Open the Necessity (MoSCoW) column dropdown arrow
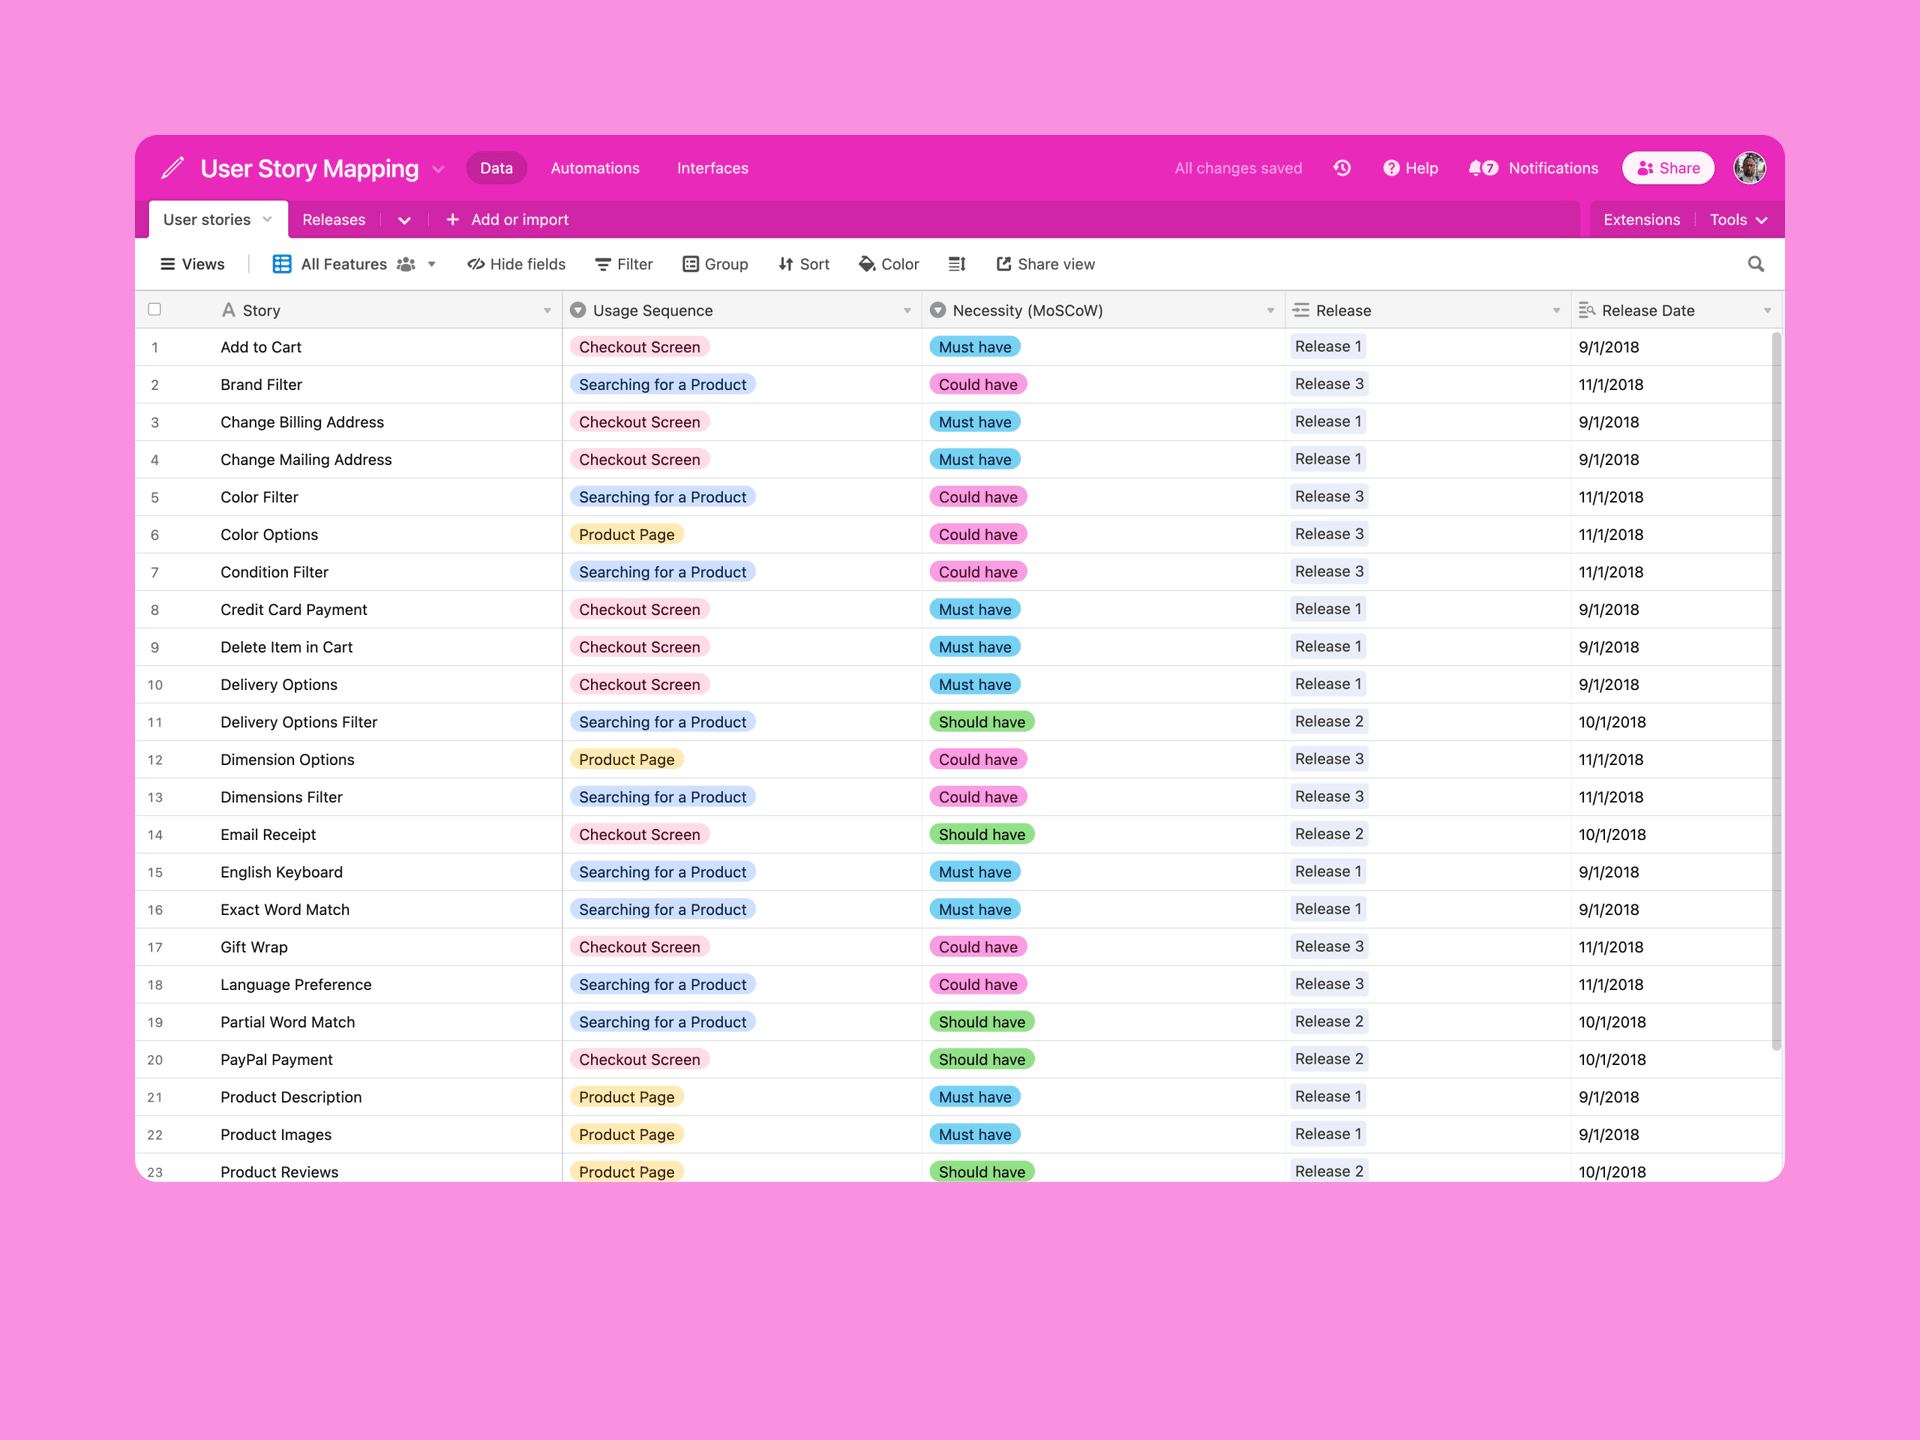 (x=1270, y=311)
